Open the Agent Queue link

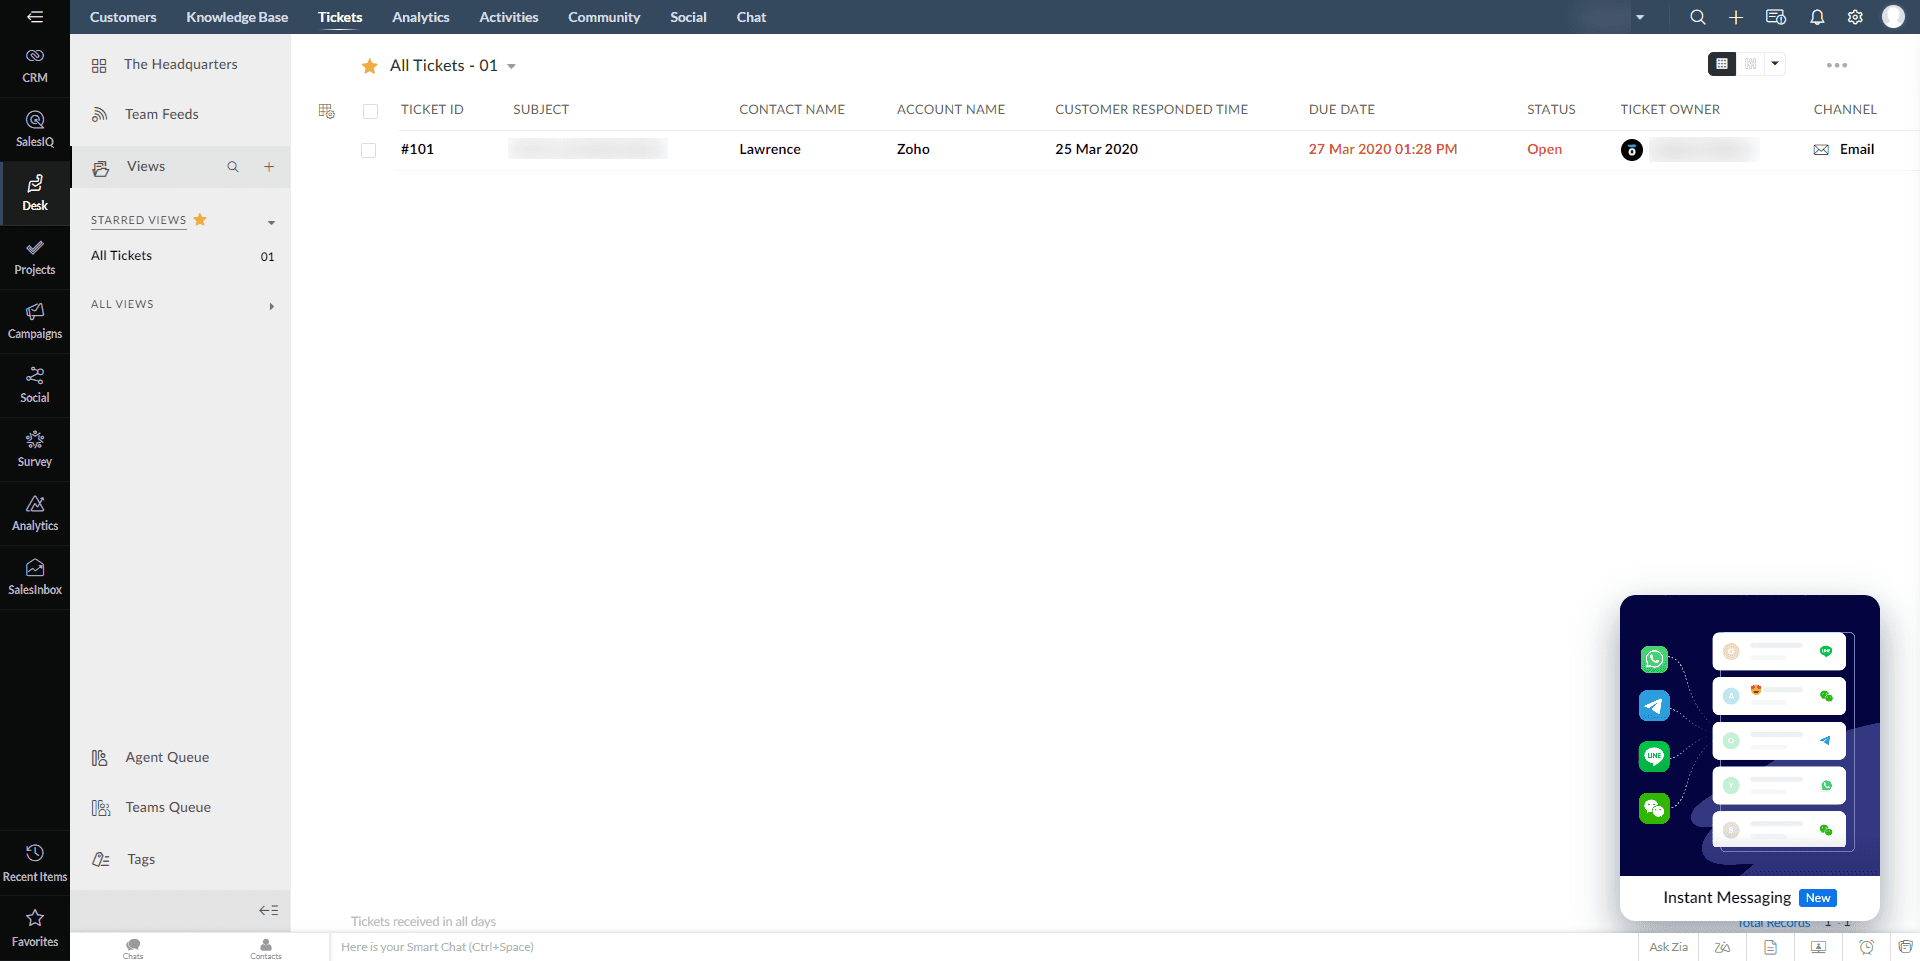click(167, 757)
